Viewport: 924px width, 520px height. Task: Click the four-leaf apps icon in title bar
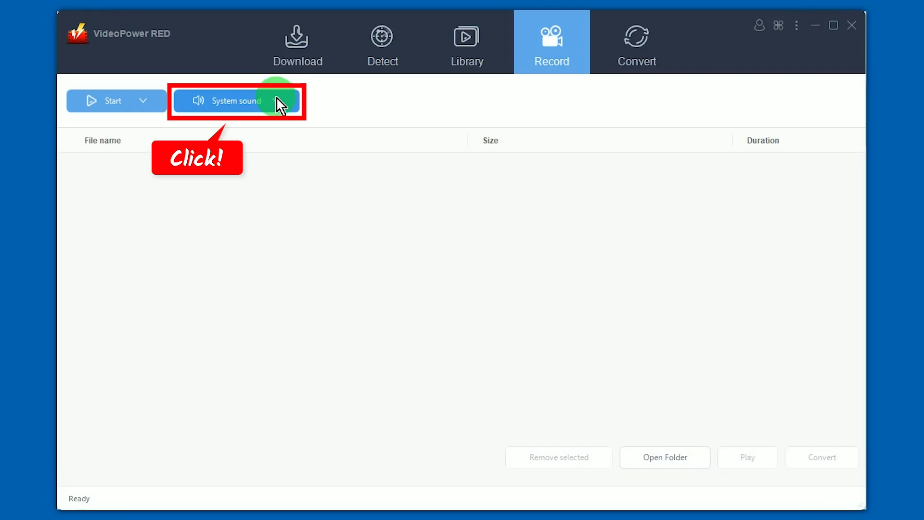[x=778, y=25]
